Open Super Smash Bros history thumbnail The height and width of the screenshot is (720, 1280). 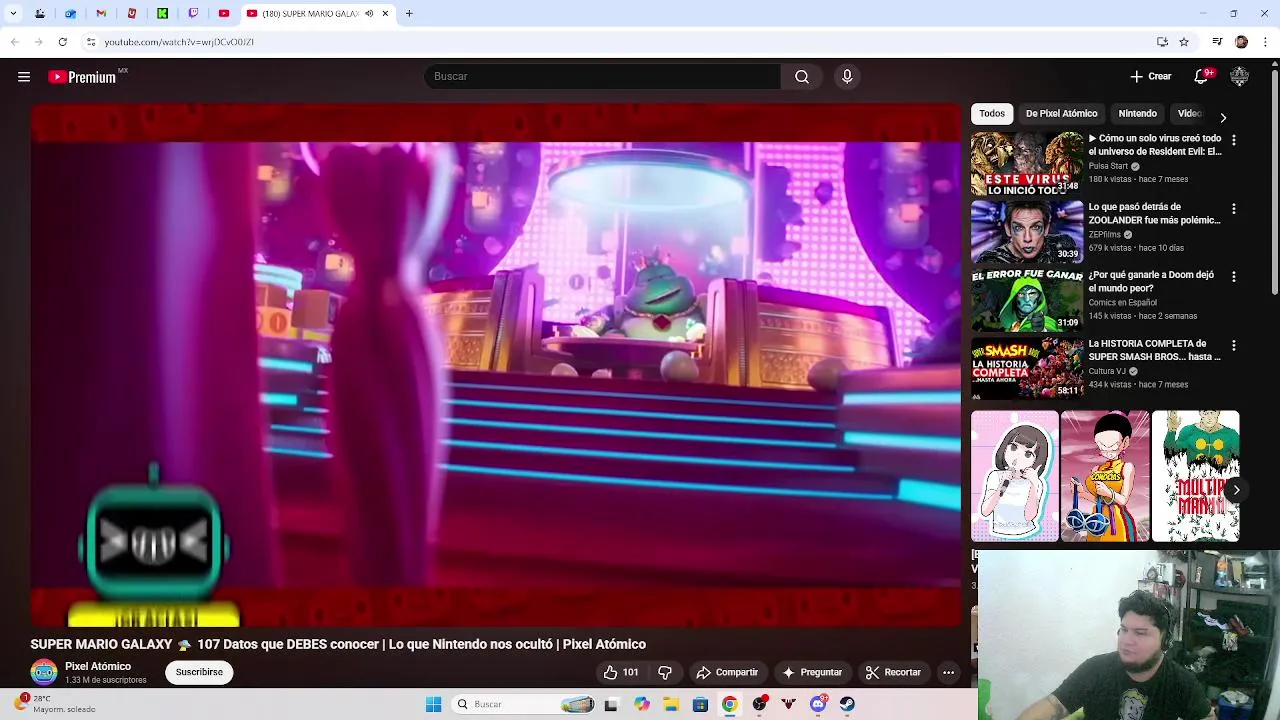pos(1027,368)
